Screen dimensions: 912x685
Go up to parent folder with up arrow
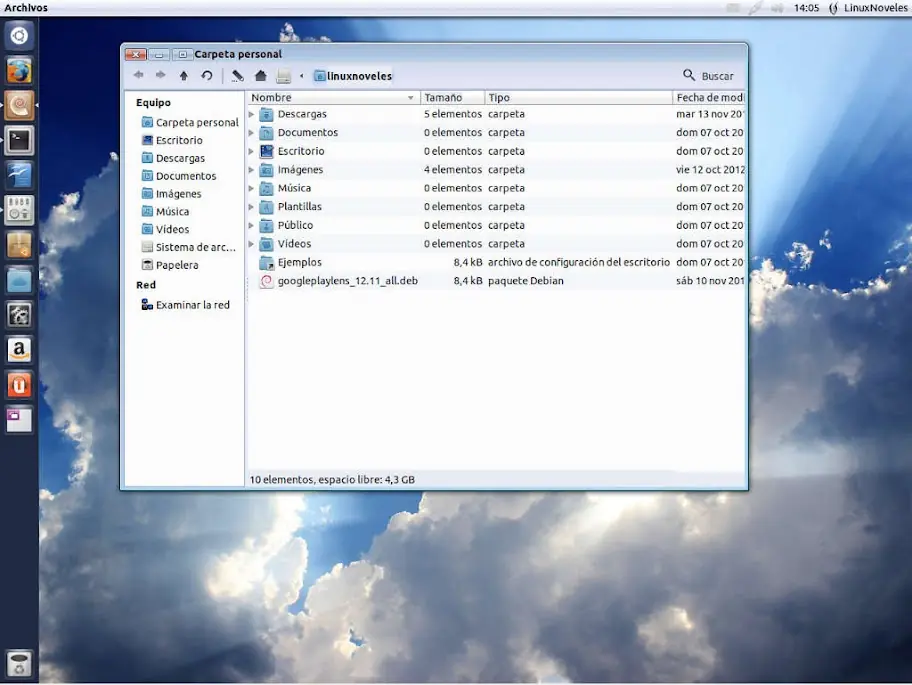pyautogui.click(x=184, y=76)
